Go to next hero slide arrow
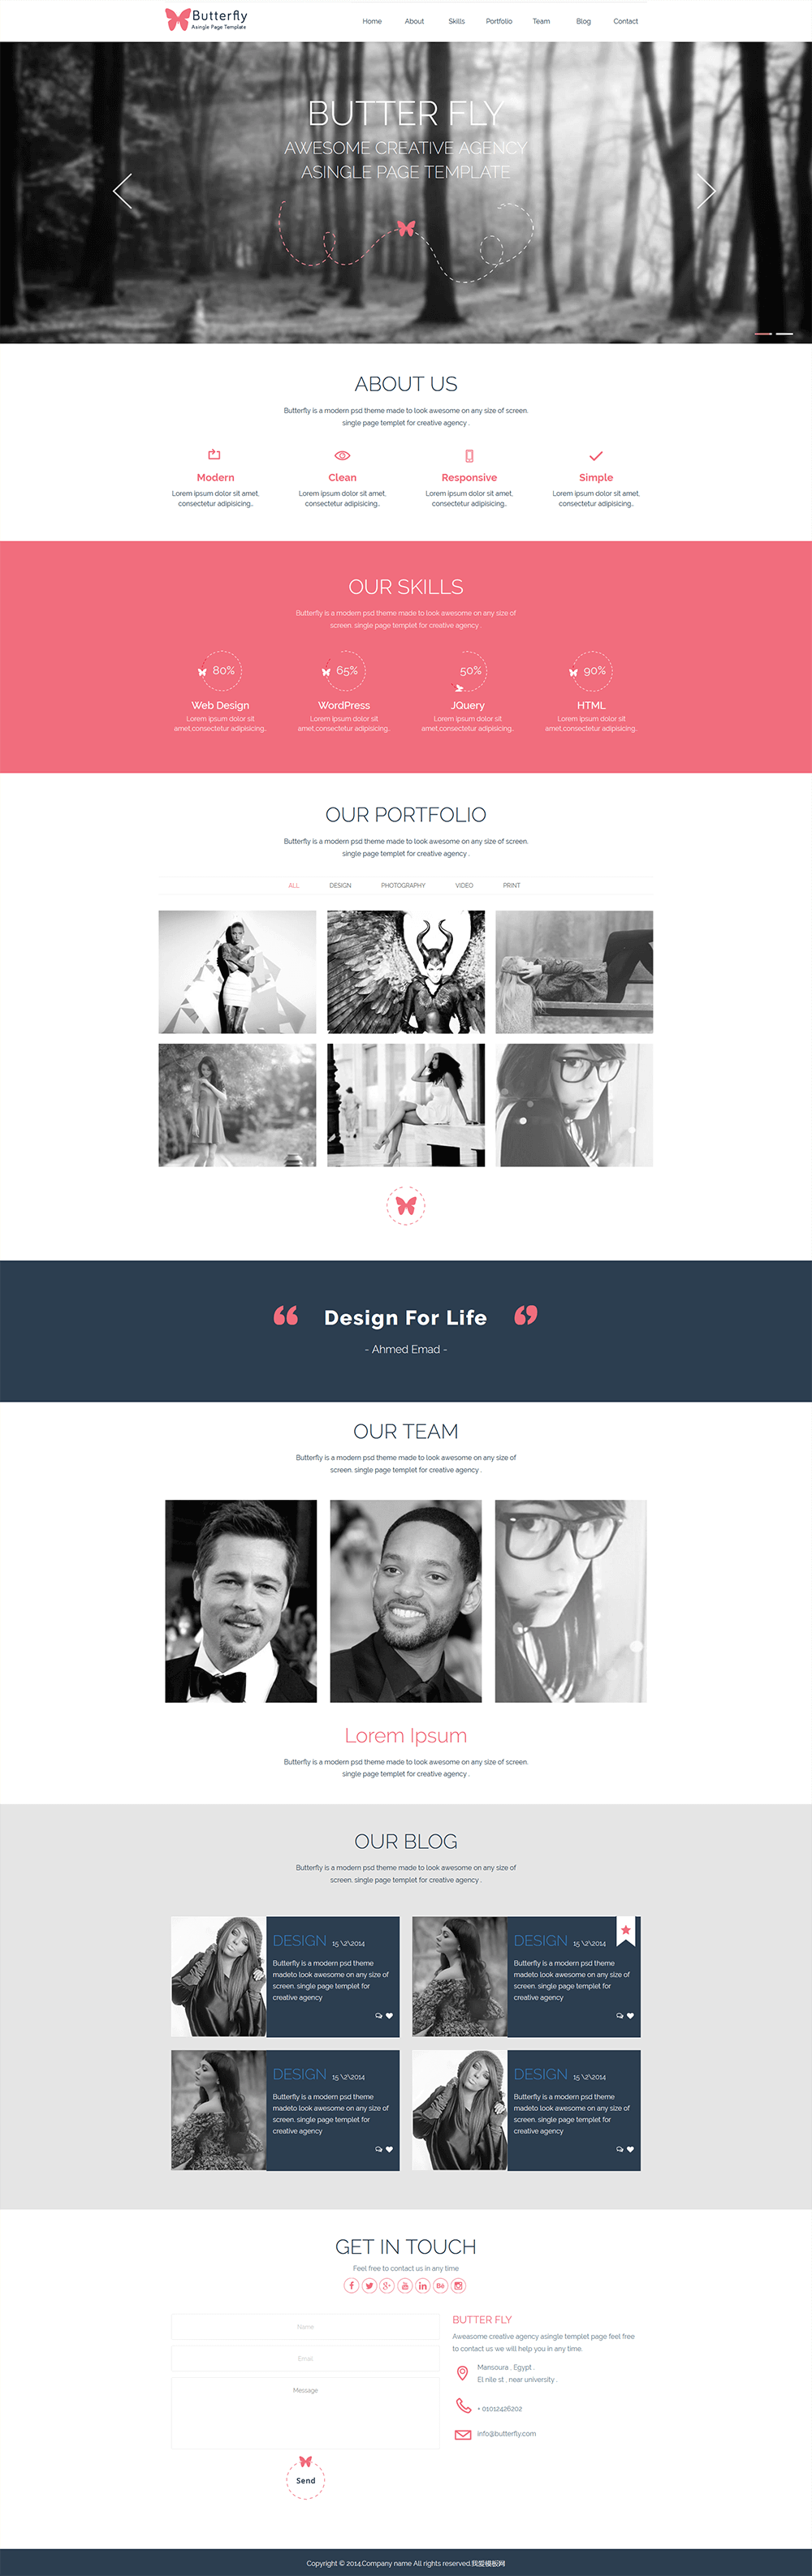812x2576 pixels. [x=706, y=190]
